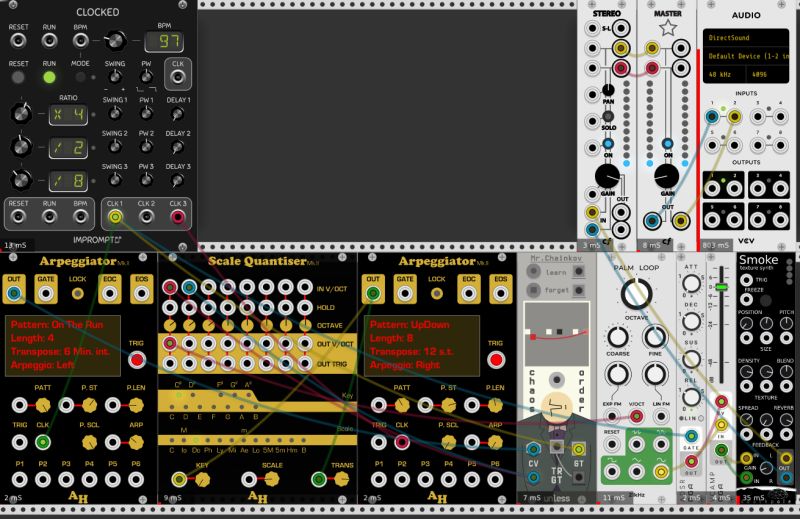Click the right Arpeggiator EOS jack

pyautogui.click(x=501, y=294)
